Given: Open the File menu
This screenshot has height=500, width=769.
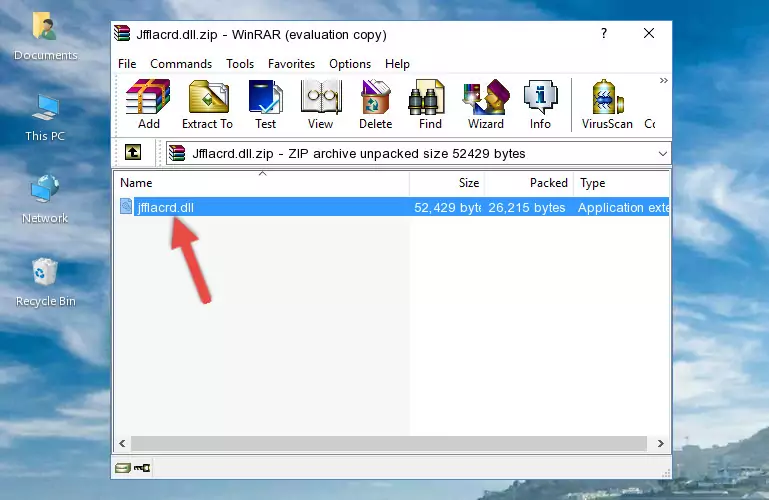Looking at the screenshot, I should [127, 64].
